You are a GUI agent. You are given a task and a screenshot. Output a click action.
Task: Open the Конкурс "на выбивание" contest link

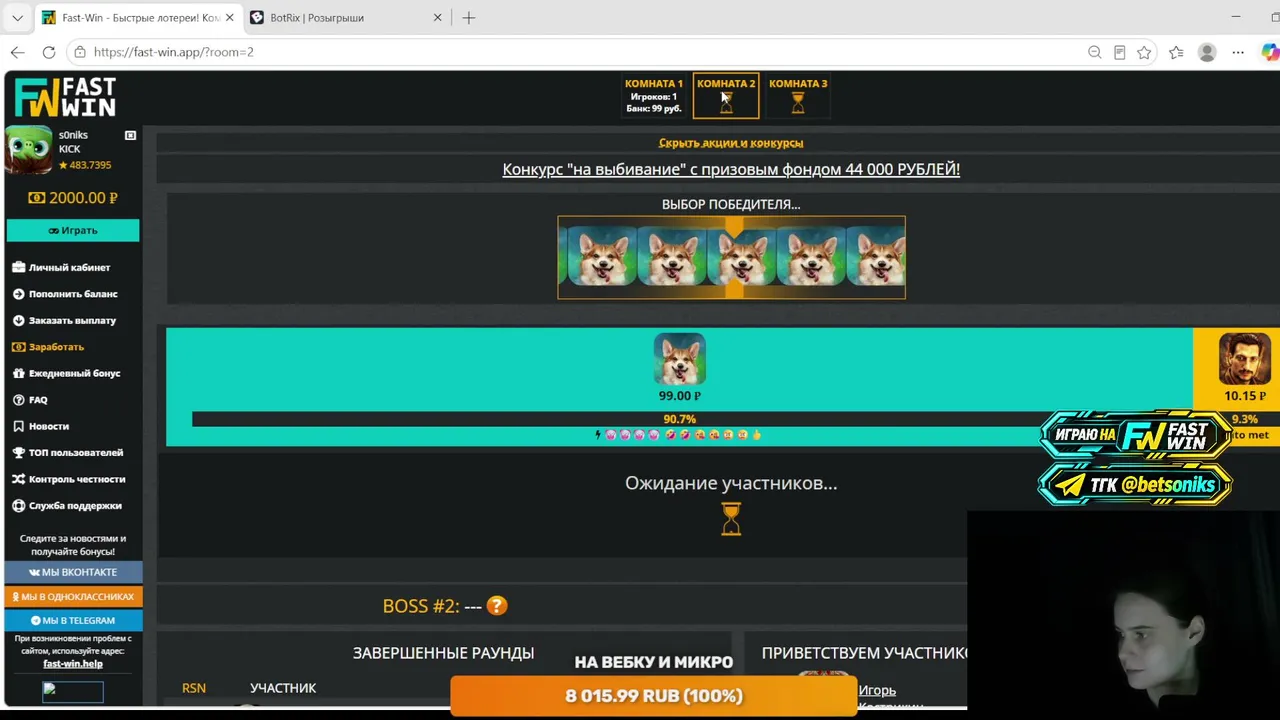coord(731,170)
